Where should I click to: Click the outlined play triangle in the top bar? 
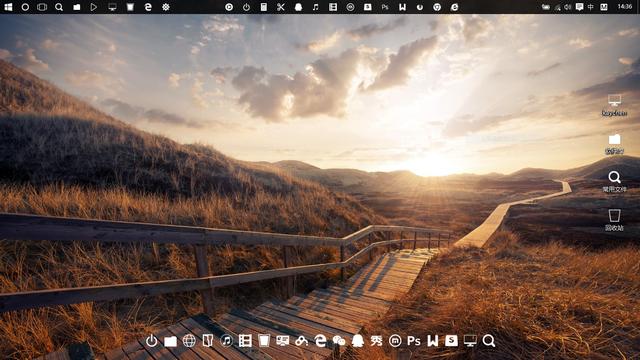94,7
